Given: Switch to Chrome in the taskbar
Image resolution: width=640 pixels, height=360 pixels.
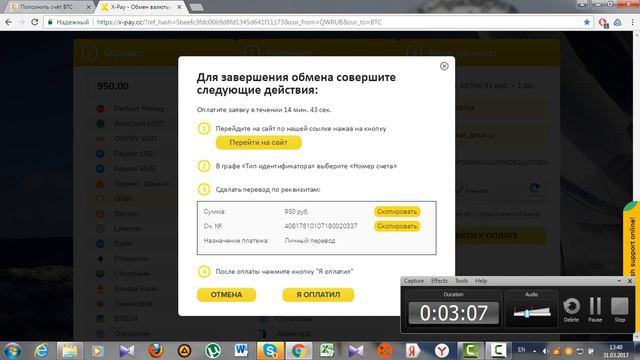Looking at the screenshot, I should pos(298,351).
